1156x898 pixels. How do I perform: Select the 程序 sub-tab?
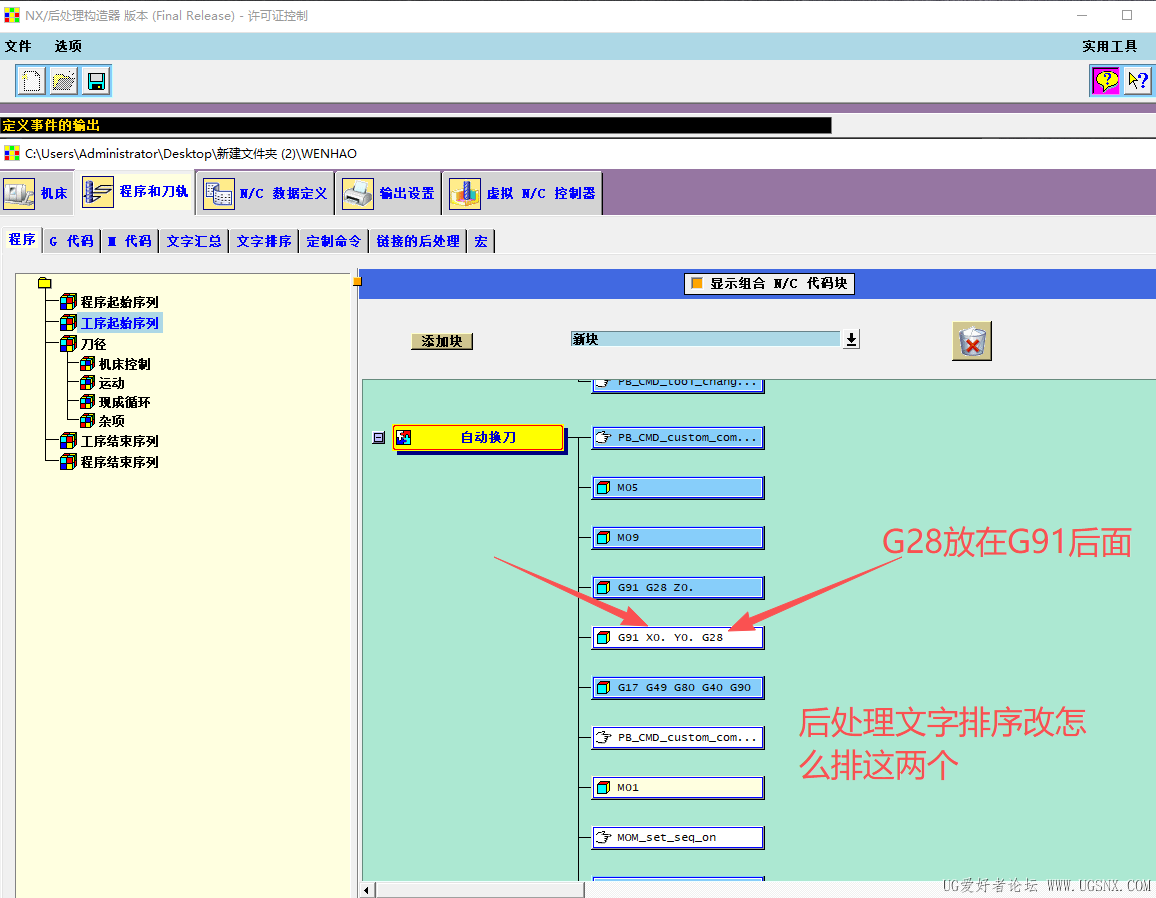click(x=22, y=240)
